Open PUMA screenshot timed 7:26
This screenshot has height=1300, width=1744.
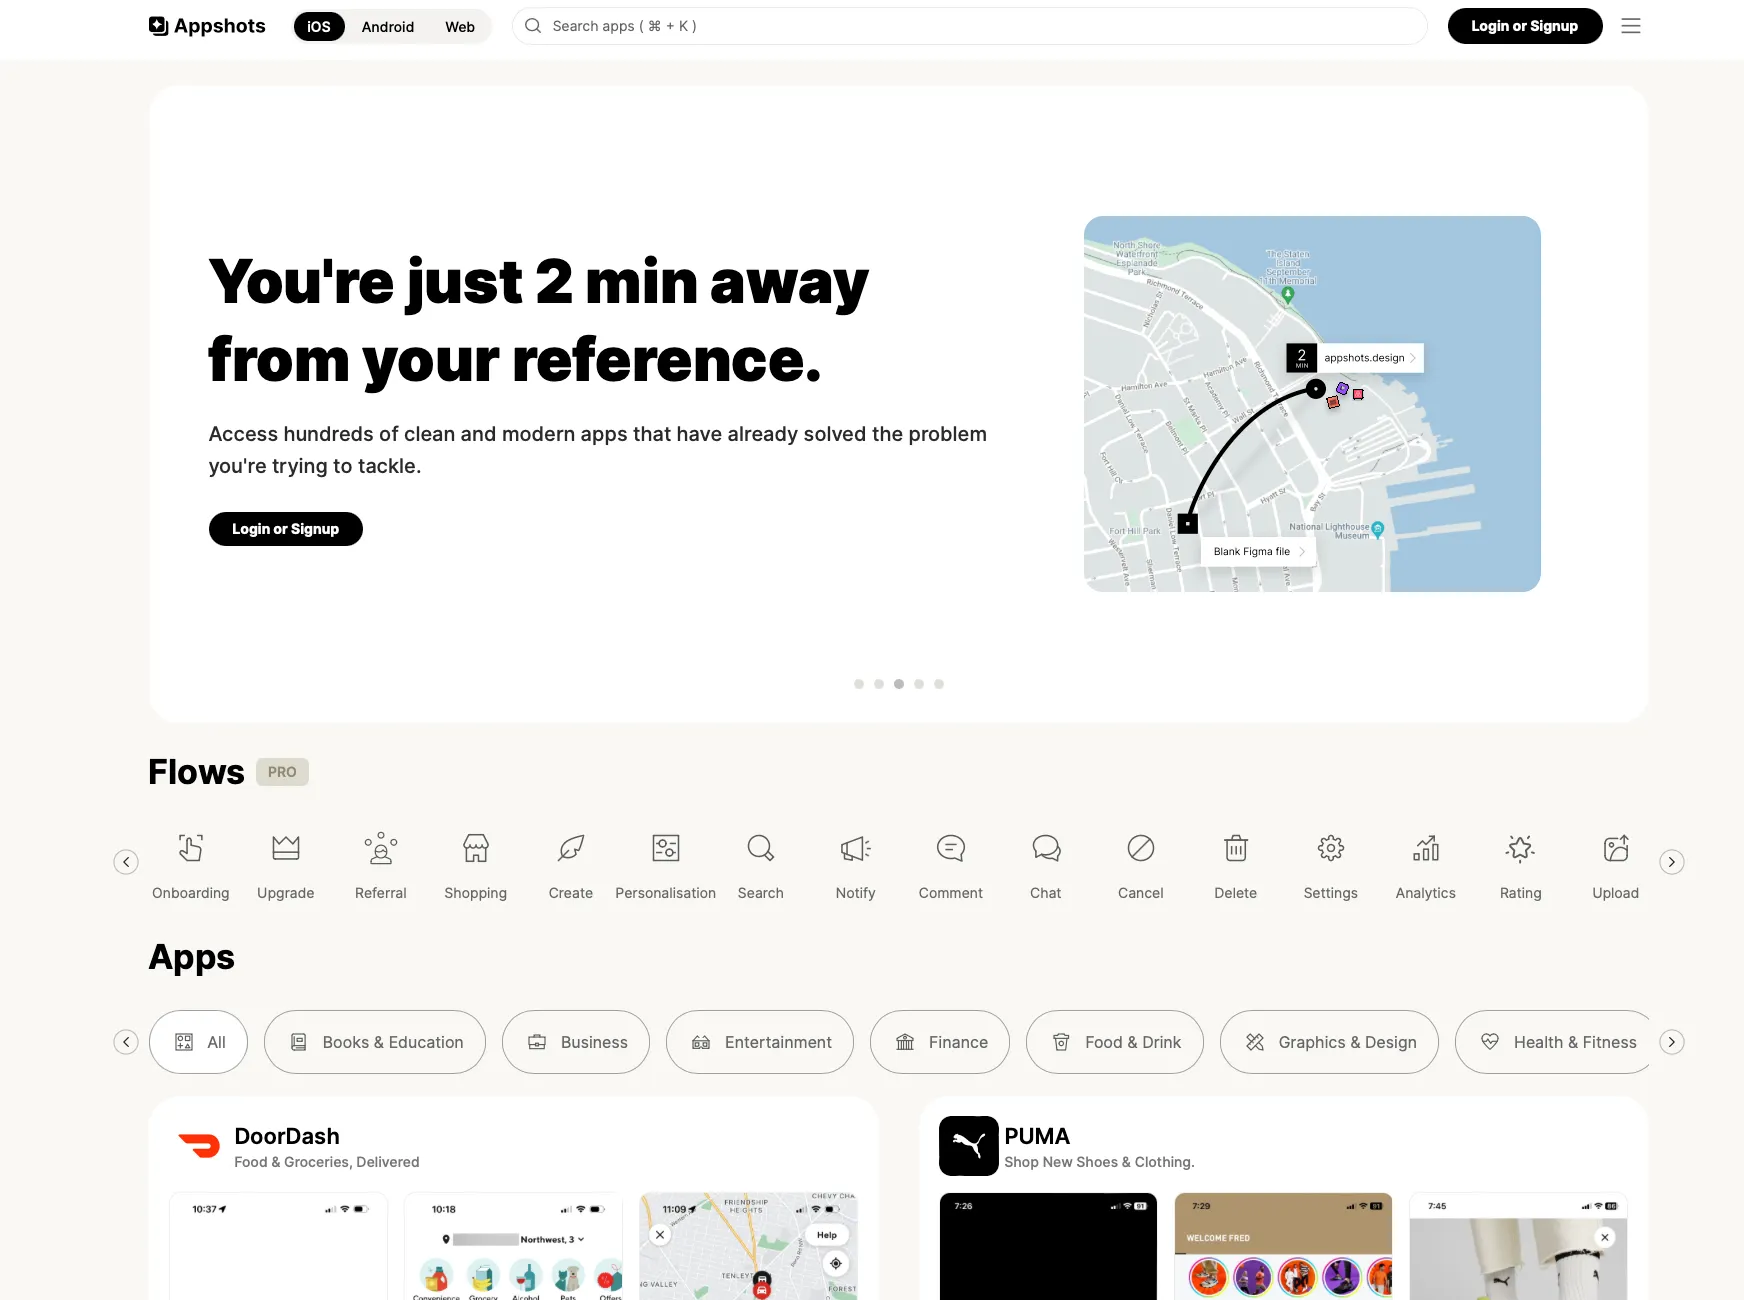pyautogui.click(x=1048, y=1246)
